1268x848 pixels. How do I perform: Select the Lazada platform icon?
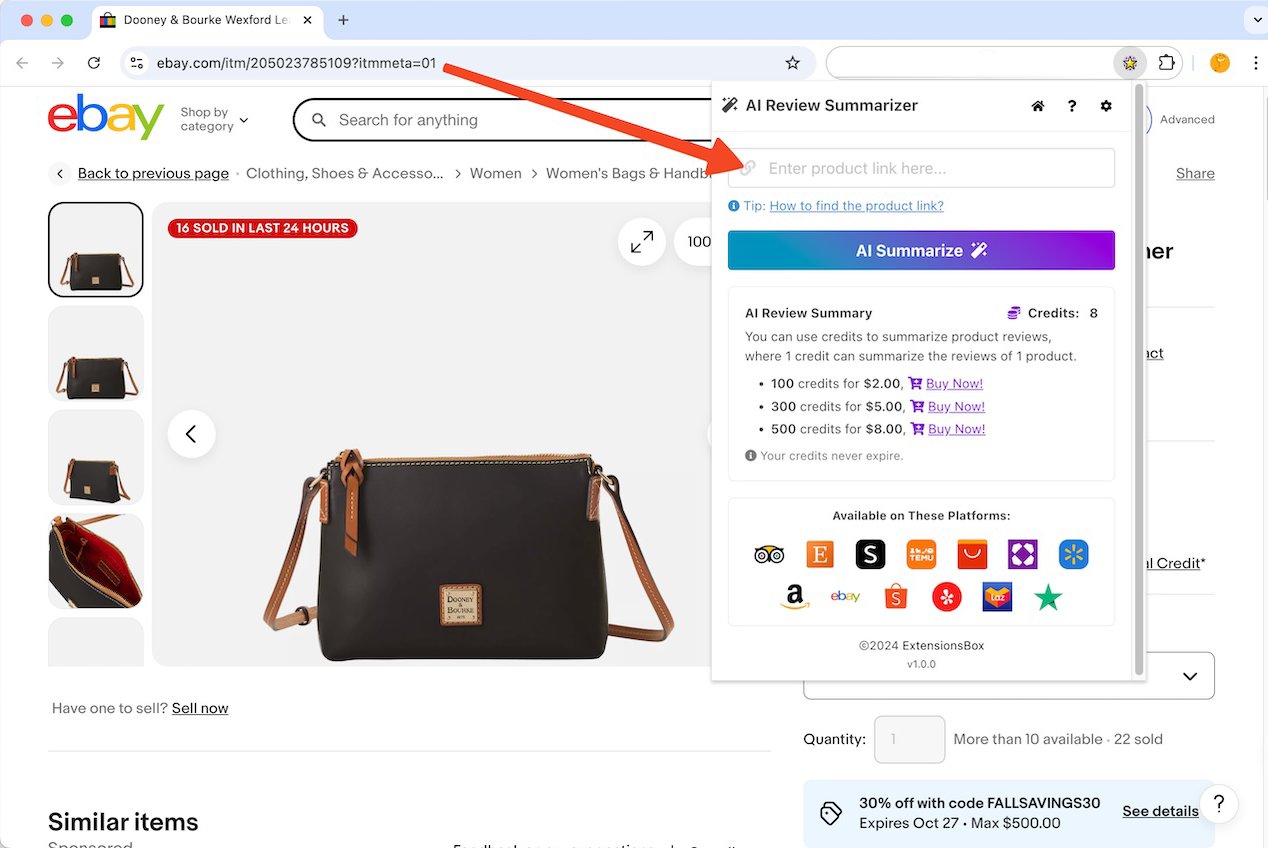[997, 596]
